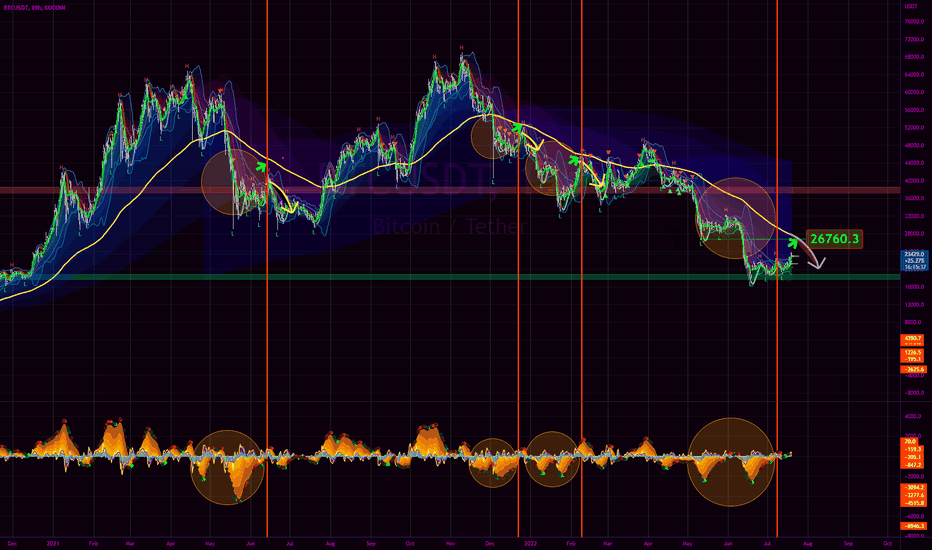The height and width of the screenshot is (550, 932).
Task: Select the orange -8946.3 oscillator value tag
Action: (x=914, y=526)
